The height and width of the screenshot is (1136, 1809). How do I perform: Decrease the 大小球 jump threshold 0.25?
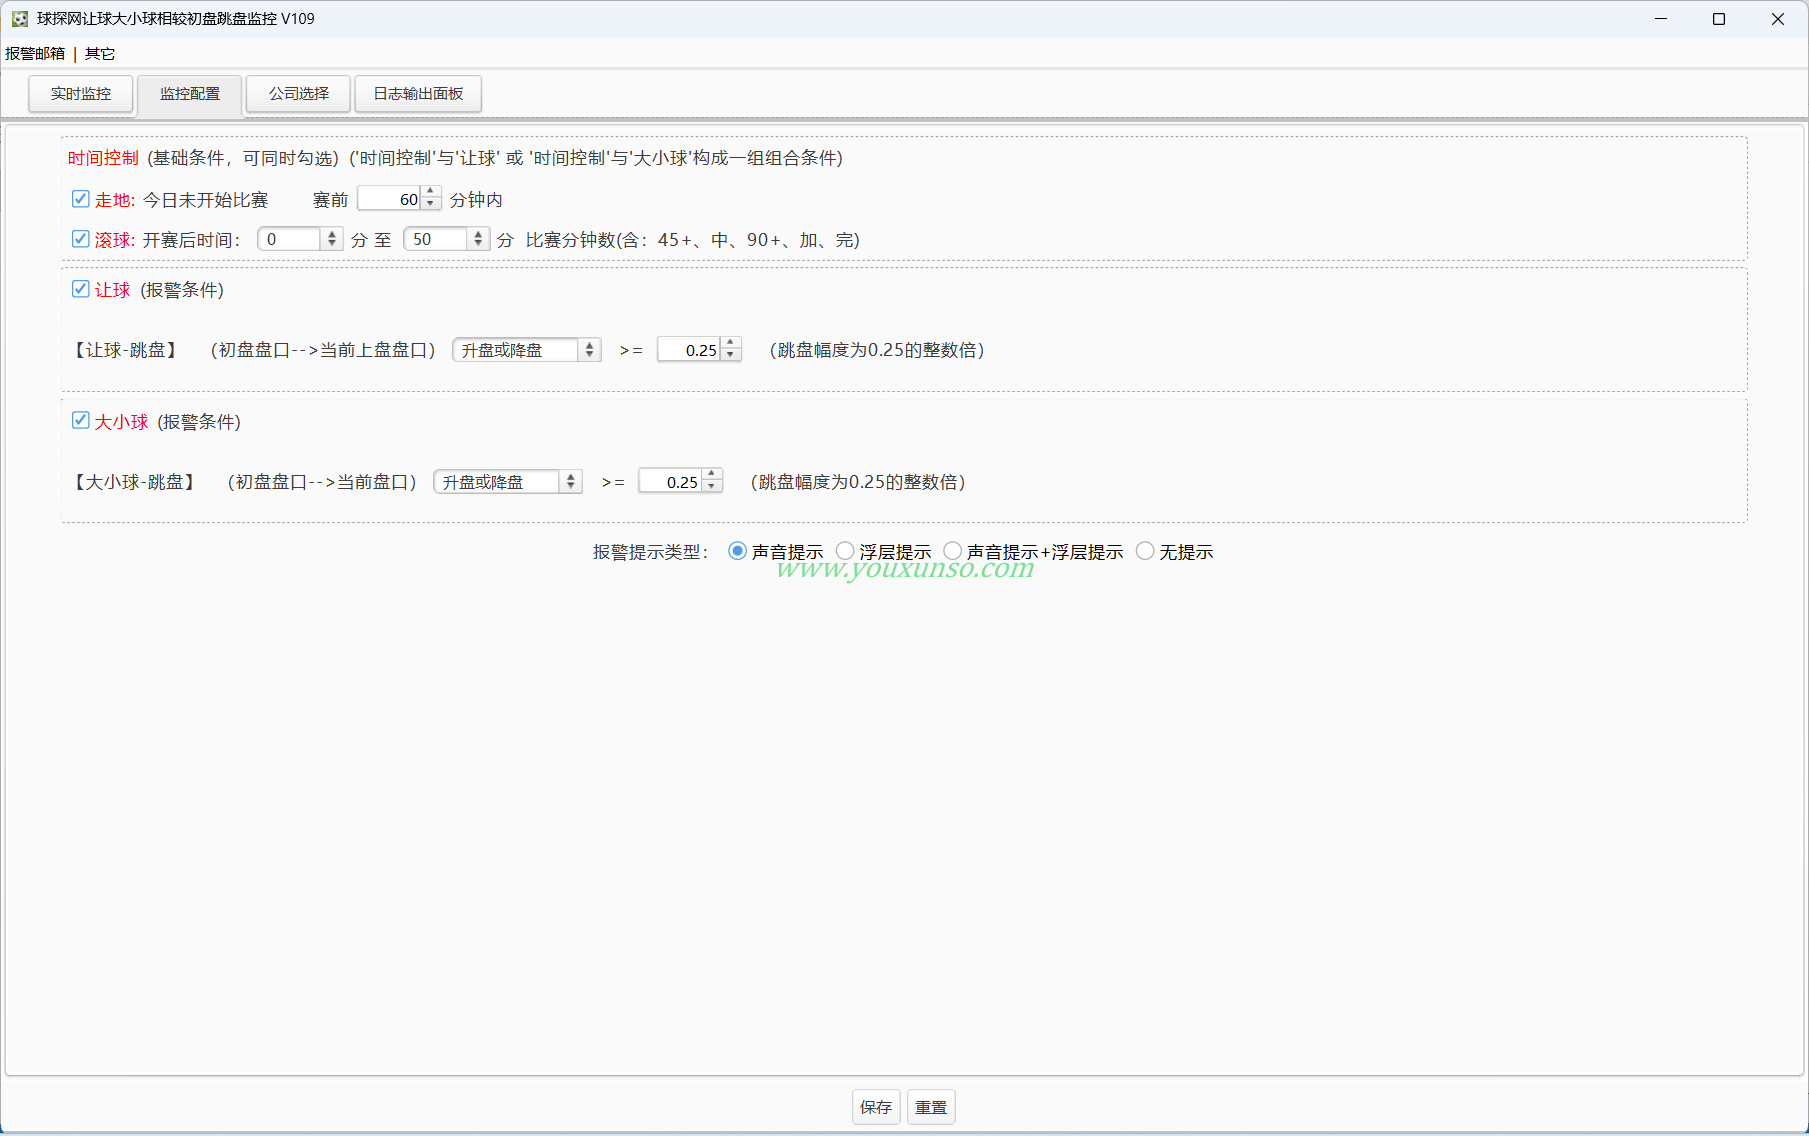712,487
